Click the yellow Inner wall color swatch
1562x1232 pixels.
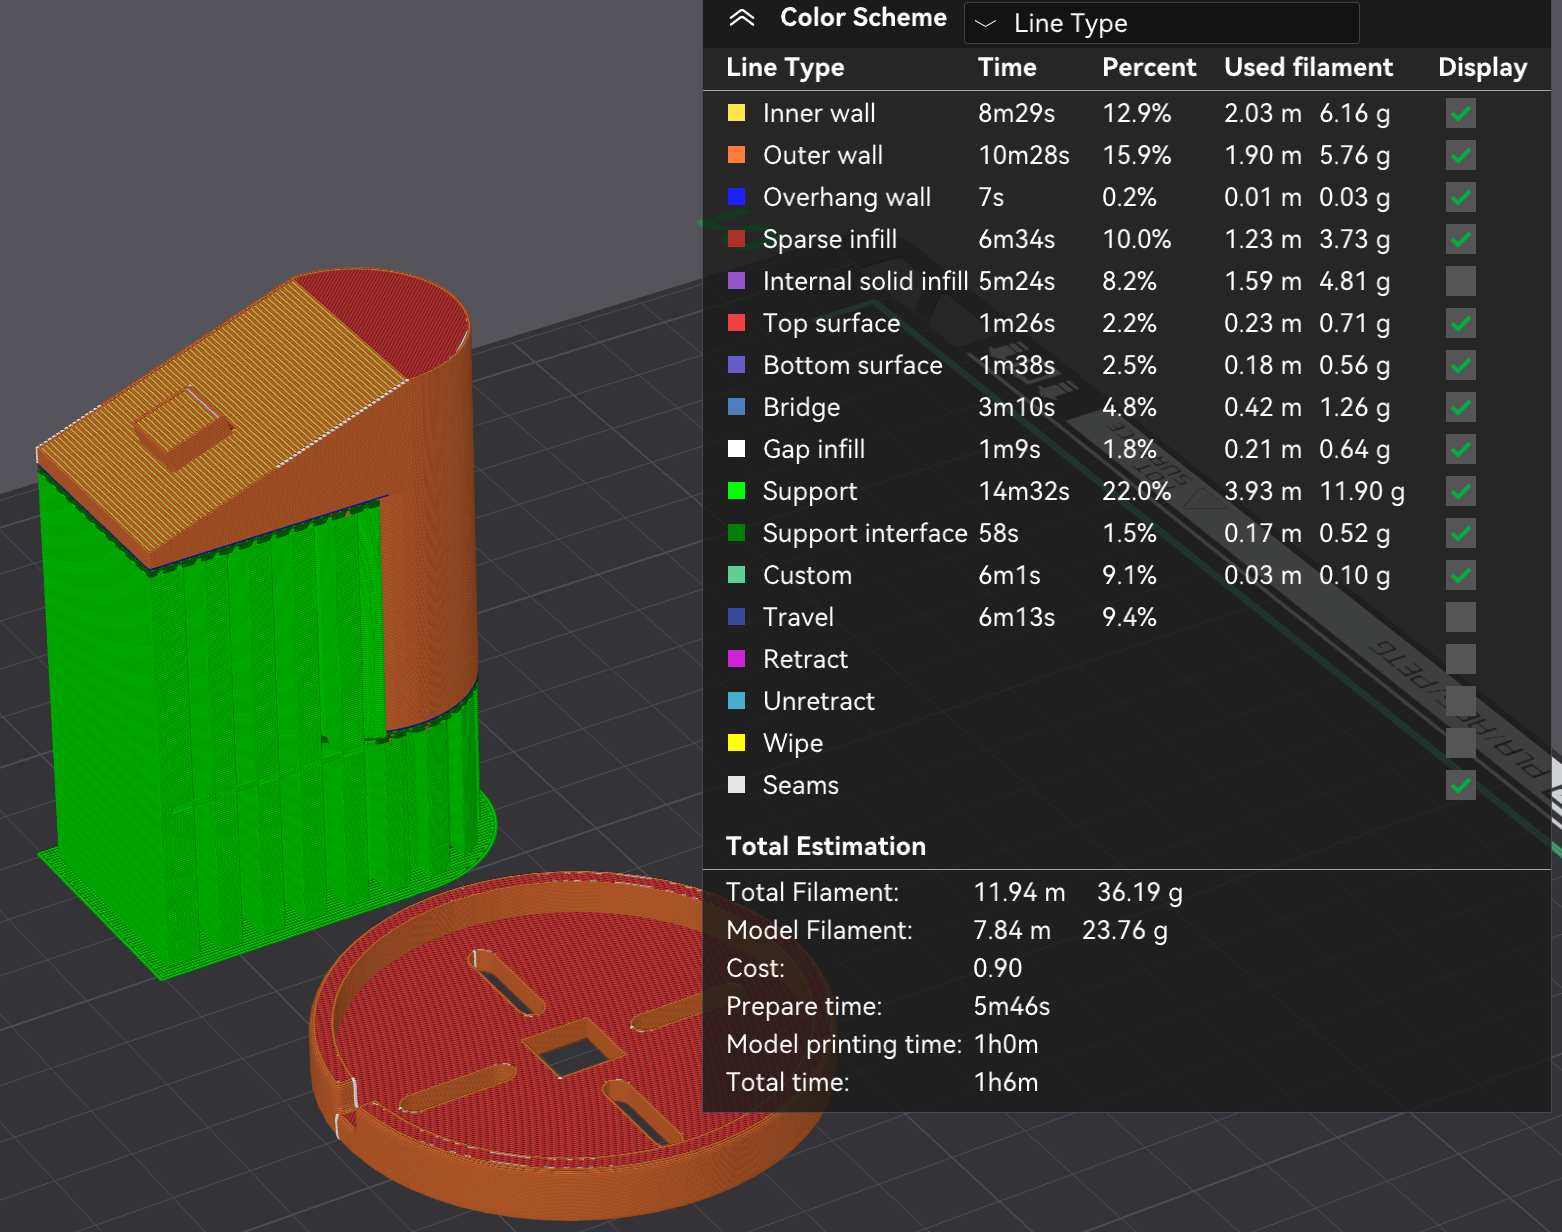[737, 113]
